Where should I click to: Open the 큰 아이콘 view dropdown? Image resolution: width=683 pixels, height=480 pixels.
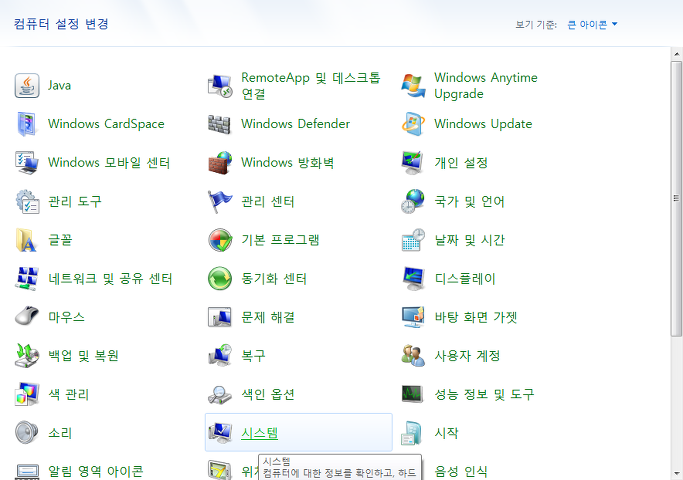point(592,24)
